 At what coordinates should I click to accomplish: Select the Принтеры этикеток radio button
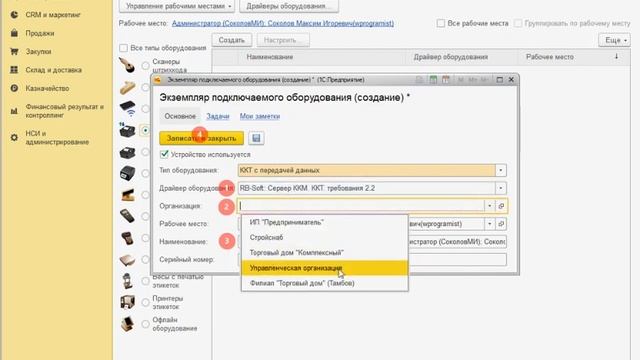[145, 302]
